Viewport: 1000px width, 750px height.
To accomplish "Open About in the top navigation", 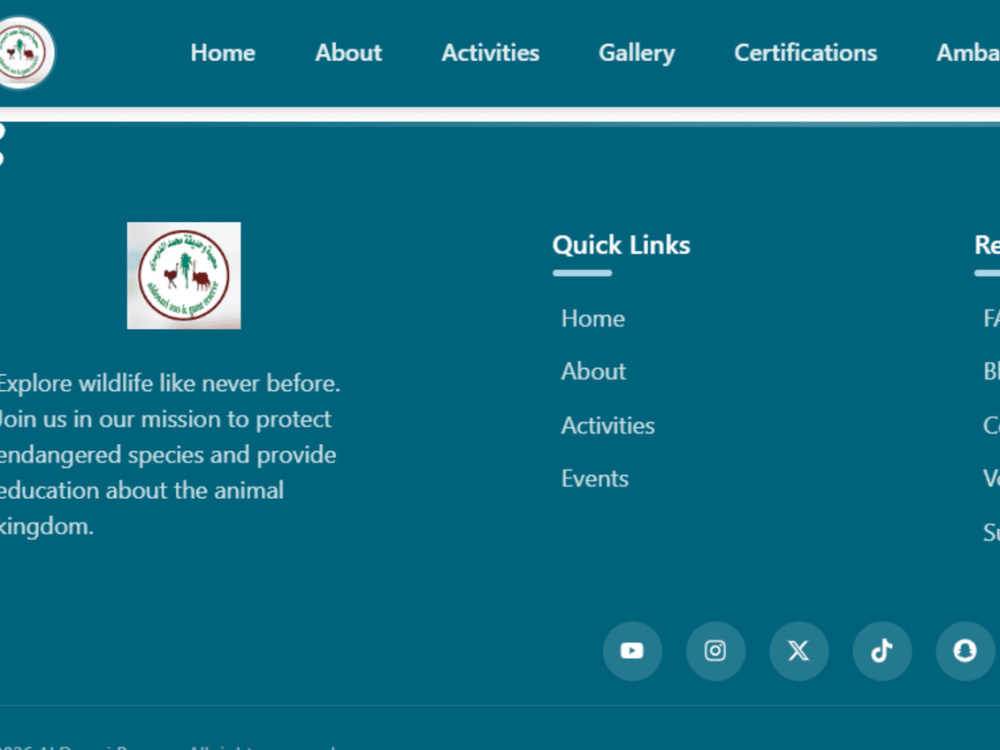I will pos(348,53).
